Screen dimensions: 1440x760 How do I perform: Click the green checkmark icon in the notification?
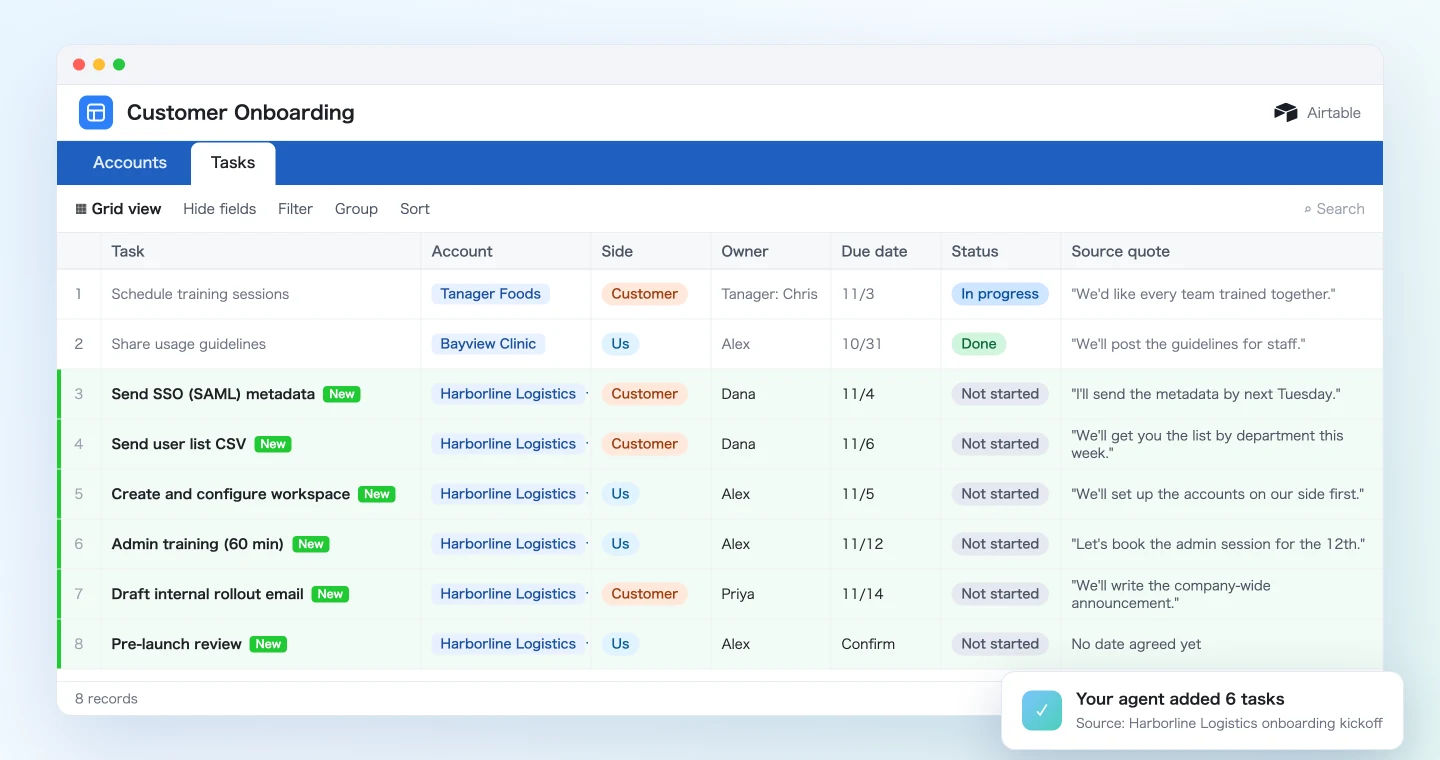pos(1042,710)
